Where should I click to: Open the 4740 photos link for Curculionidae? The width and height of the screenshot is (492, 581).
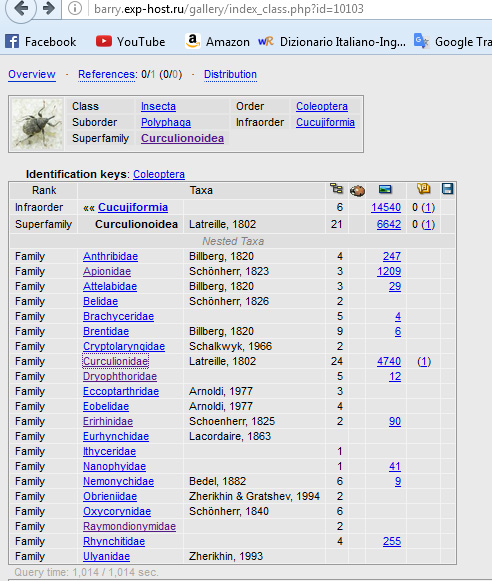(389, 361)
